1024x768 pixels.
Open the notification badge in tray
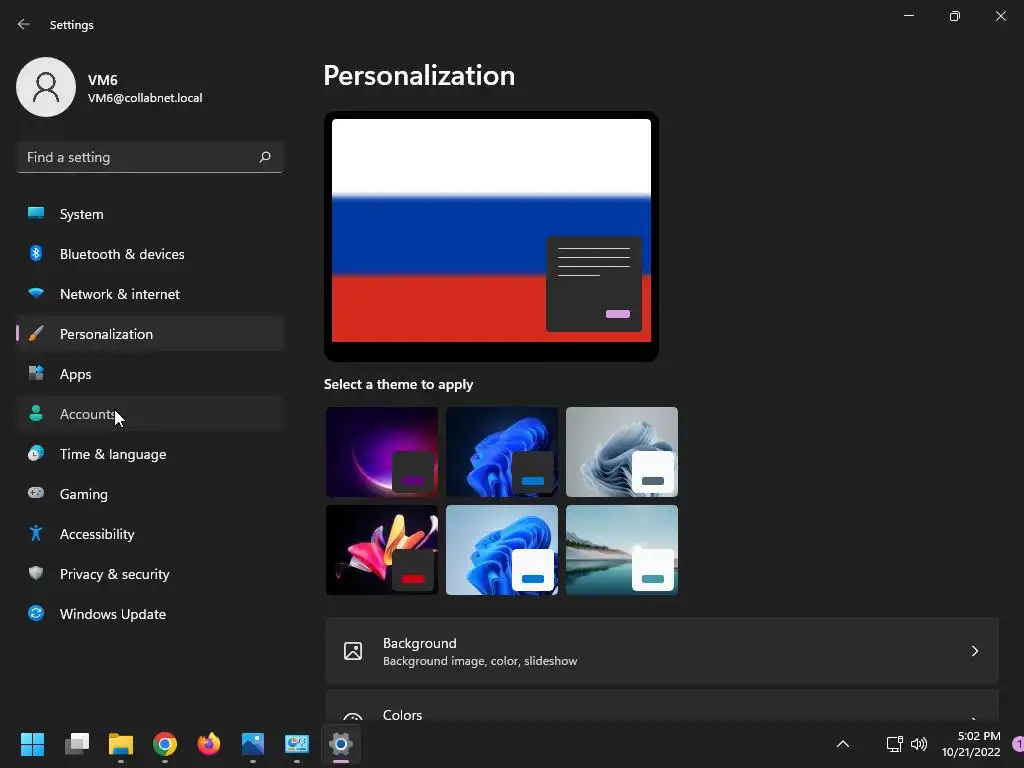tap(1017, 744)
